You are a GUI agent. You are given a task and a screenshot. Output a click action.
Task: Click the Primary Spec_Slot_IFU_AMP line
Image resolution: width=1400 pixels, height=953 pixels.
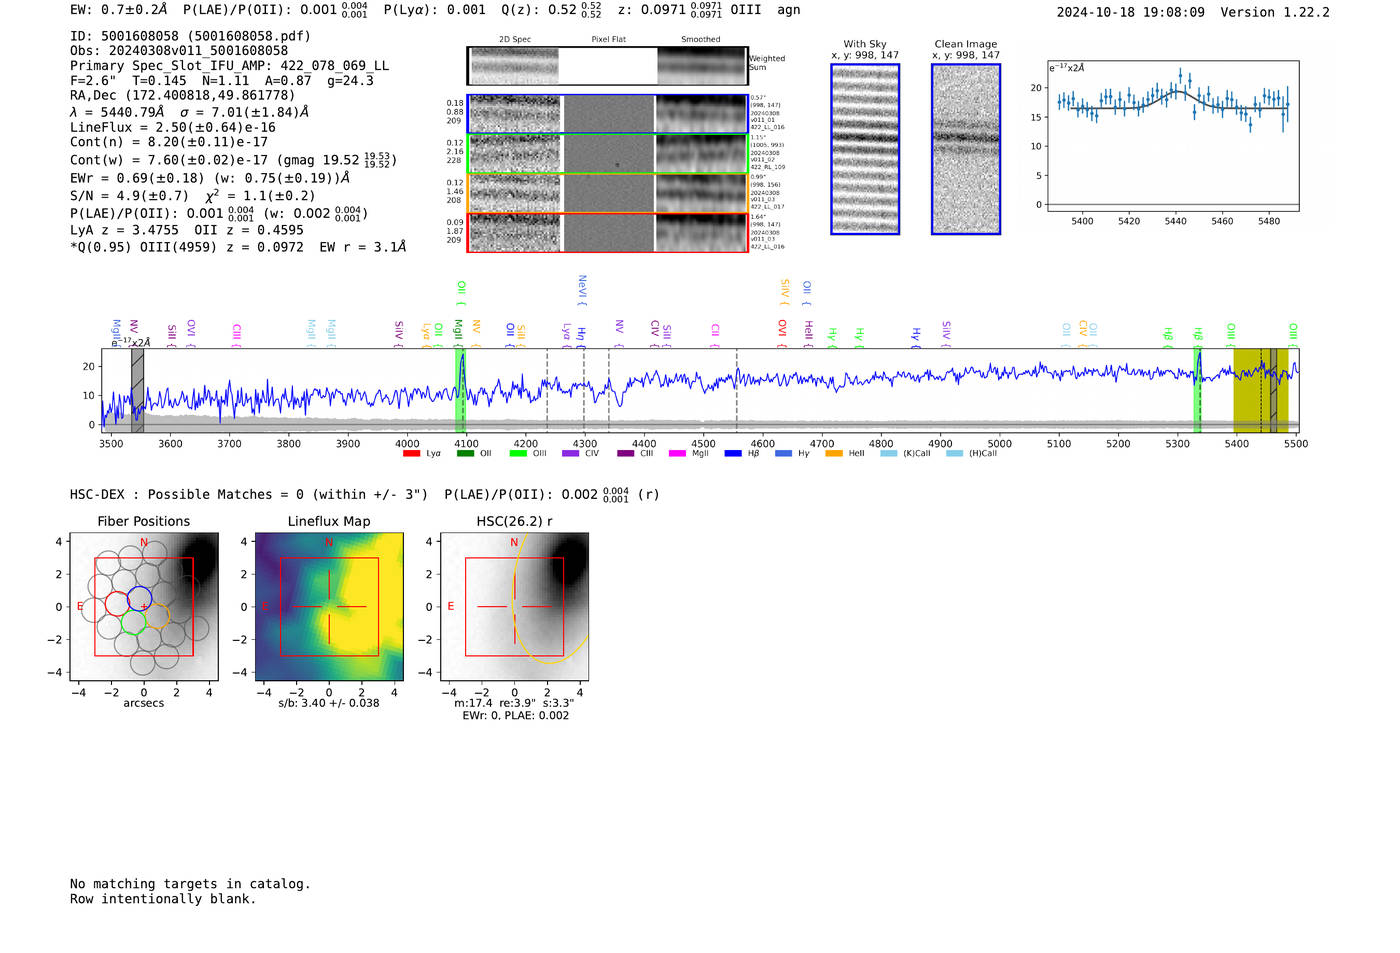click(230, 66)
